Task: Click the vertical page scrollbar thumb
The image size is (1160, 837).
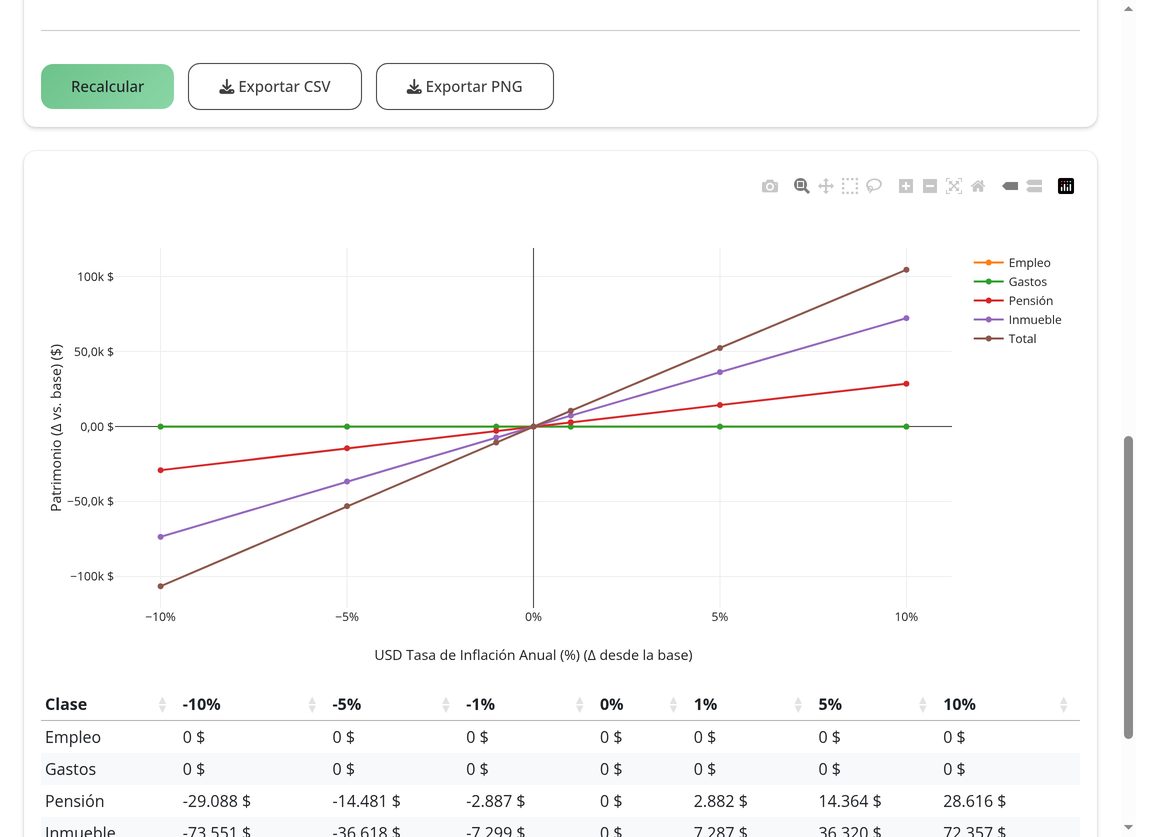Action: click(1128, 587)
